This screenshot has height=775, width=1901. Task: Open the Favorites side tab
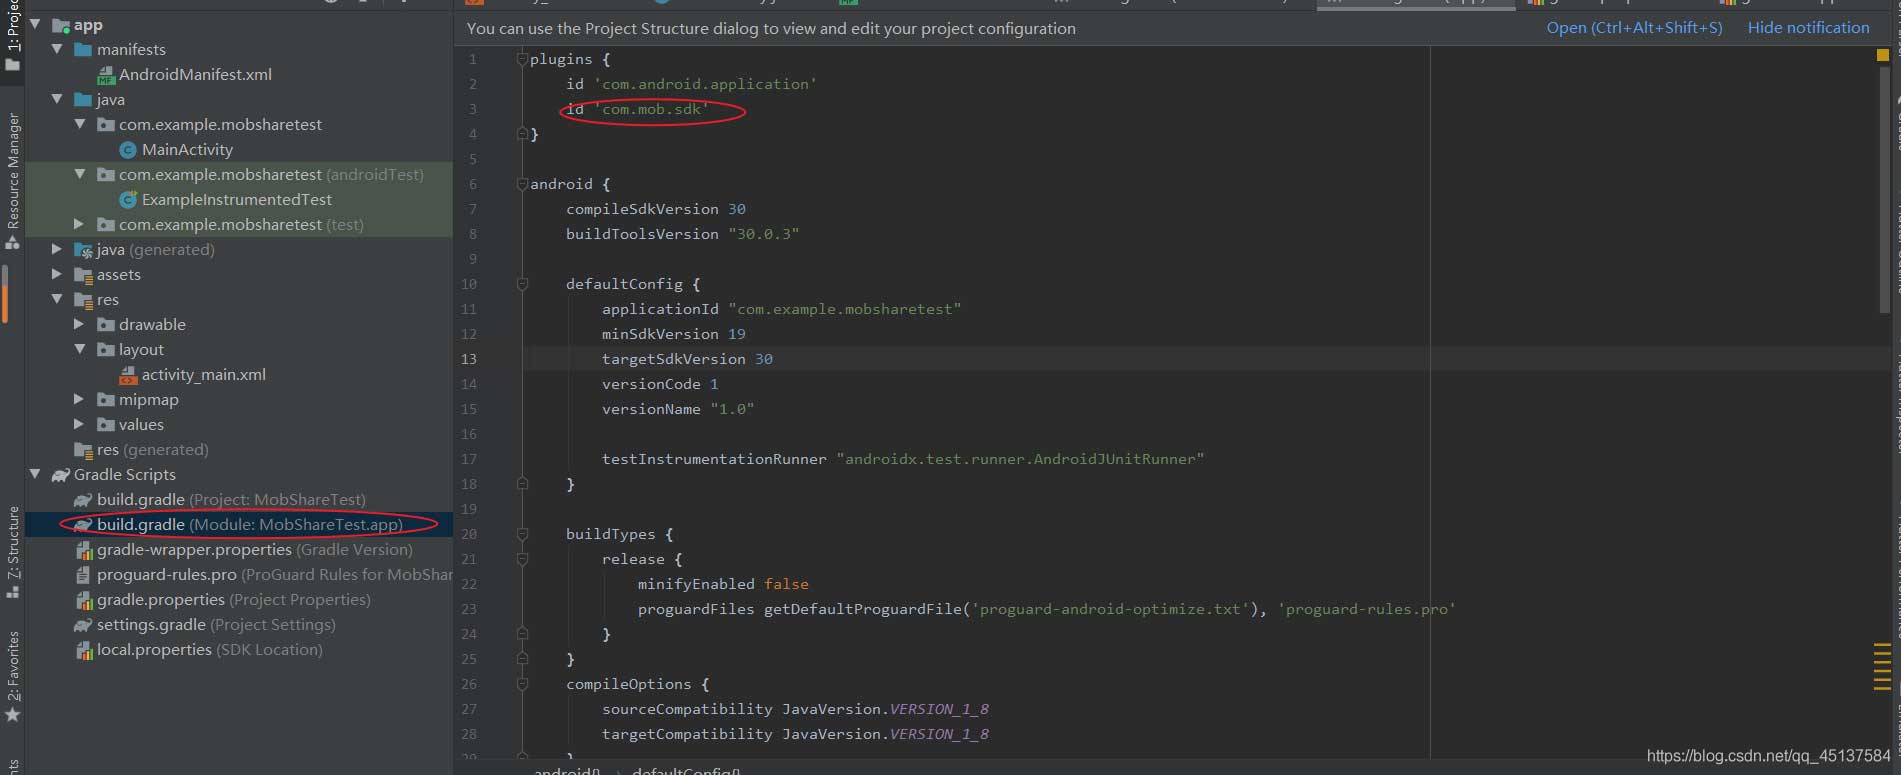pos(12,675)
